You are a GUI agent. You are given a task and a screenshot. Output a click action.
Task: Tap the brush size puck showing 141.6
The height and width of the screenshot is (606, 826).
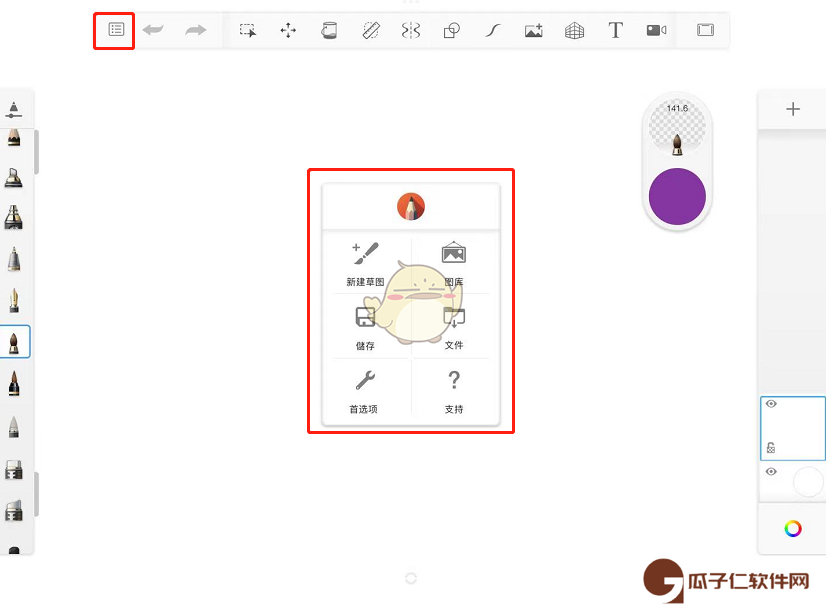tap(677, 128)
